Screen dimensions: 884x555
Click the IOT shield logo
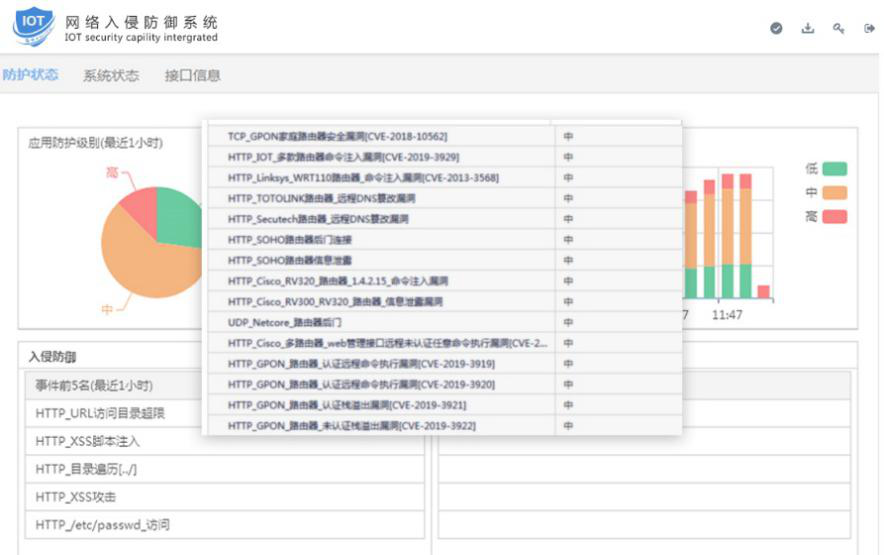coord(32,27)
